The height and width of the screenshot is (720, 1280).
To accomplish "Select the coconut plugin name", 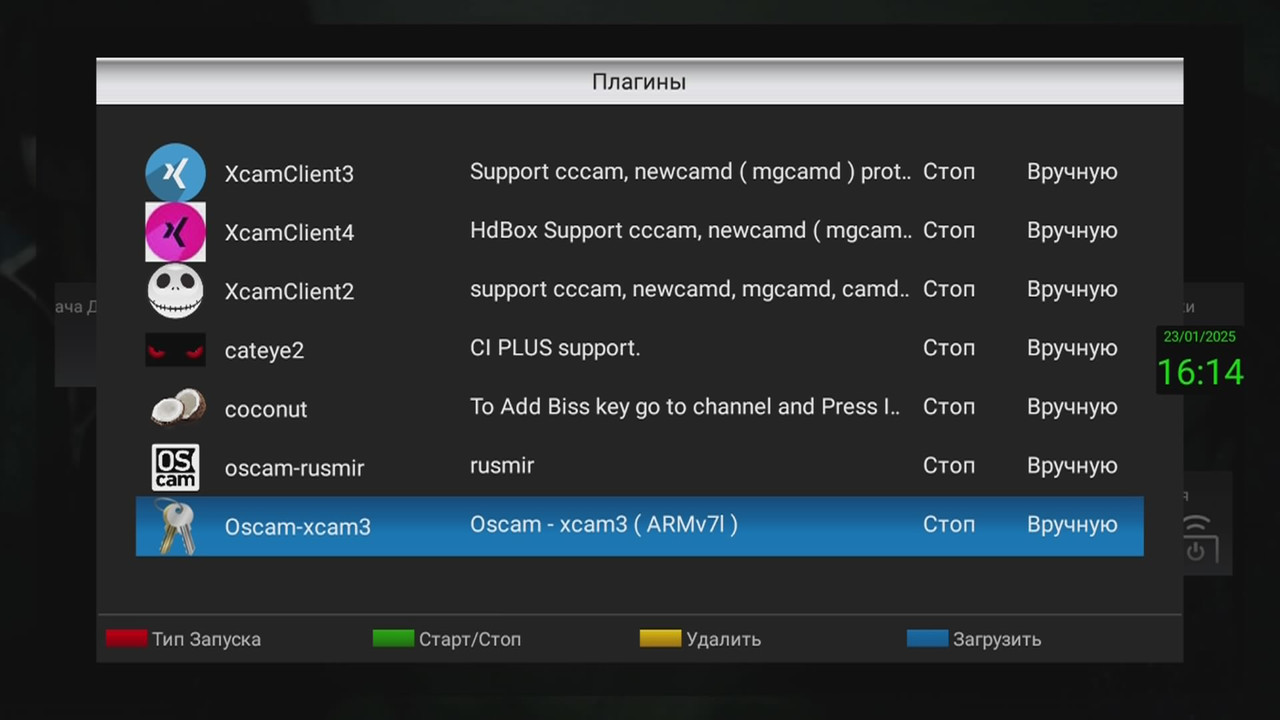I will pos(266,410).
